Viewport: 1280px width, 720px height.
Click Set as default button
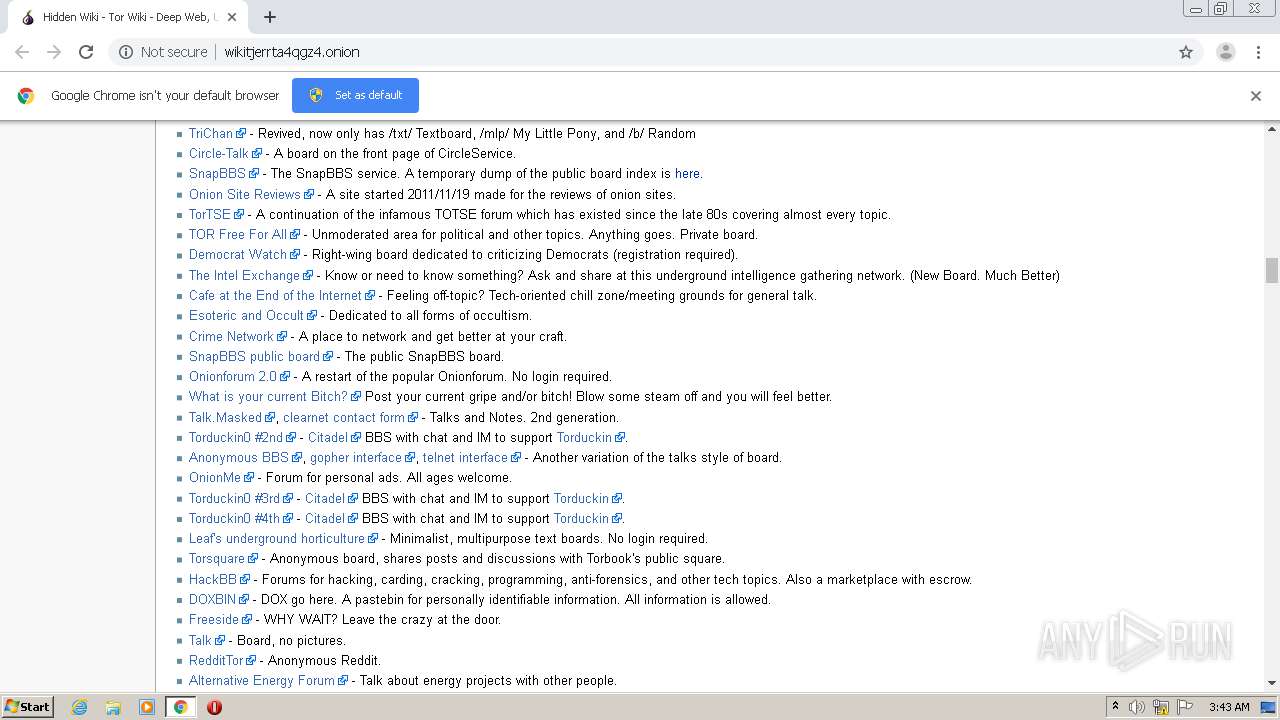[355, 95]
